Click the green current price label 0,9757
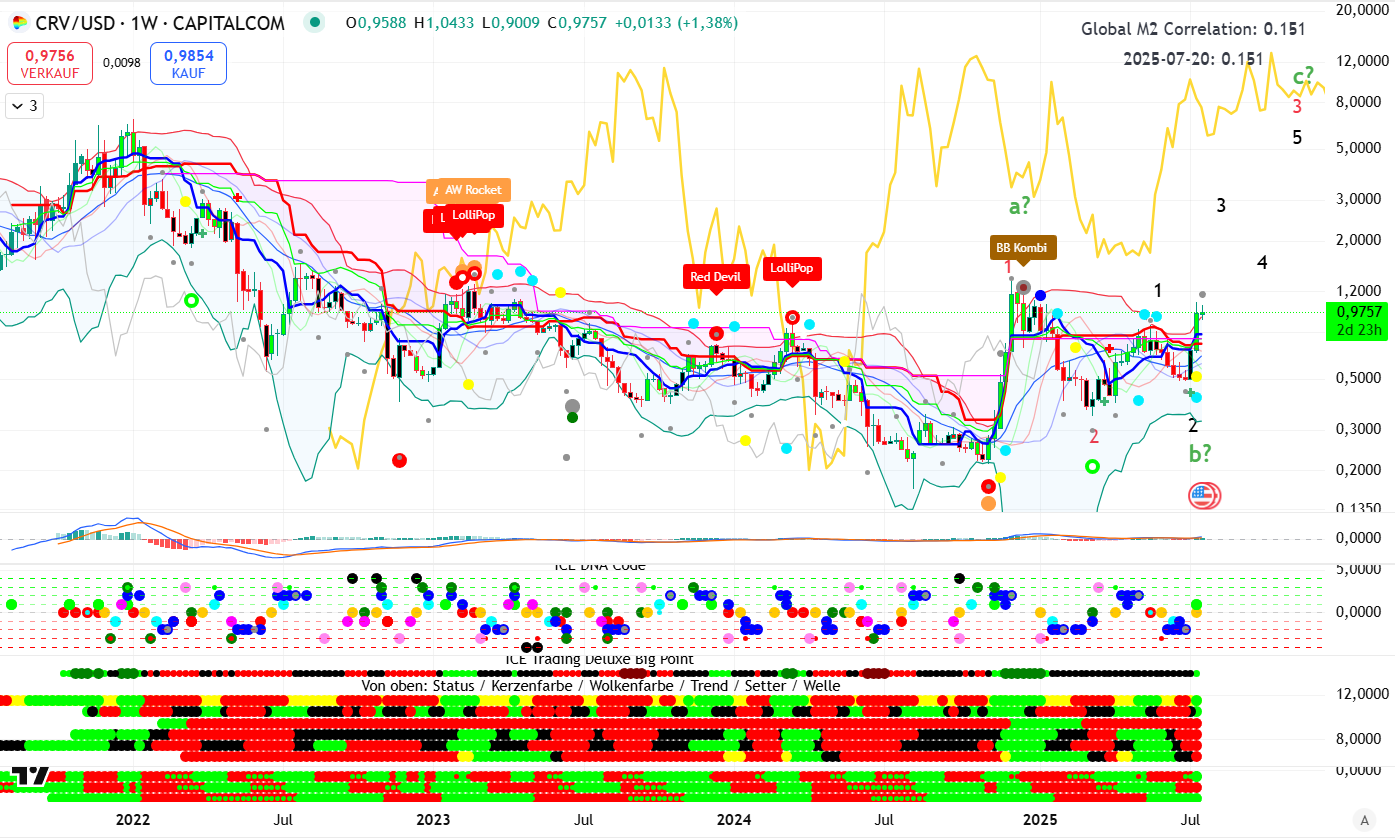The height and width of the screenshot is (840, 1395). [x=1356, y=312]
